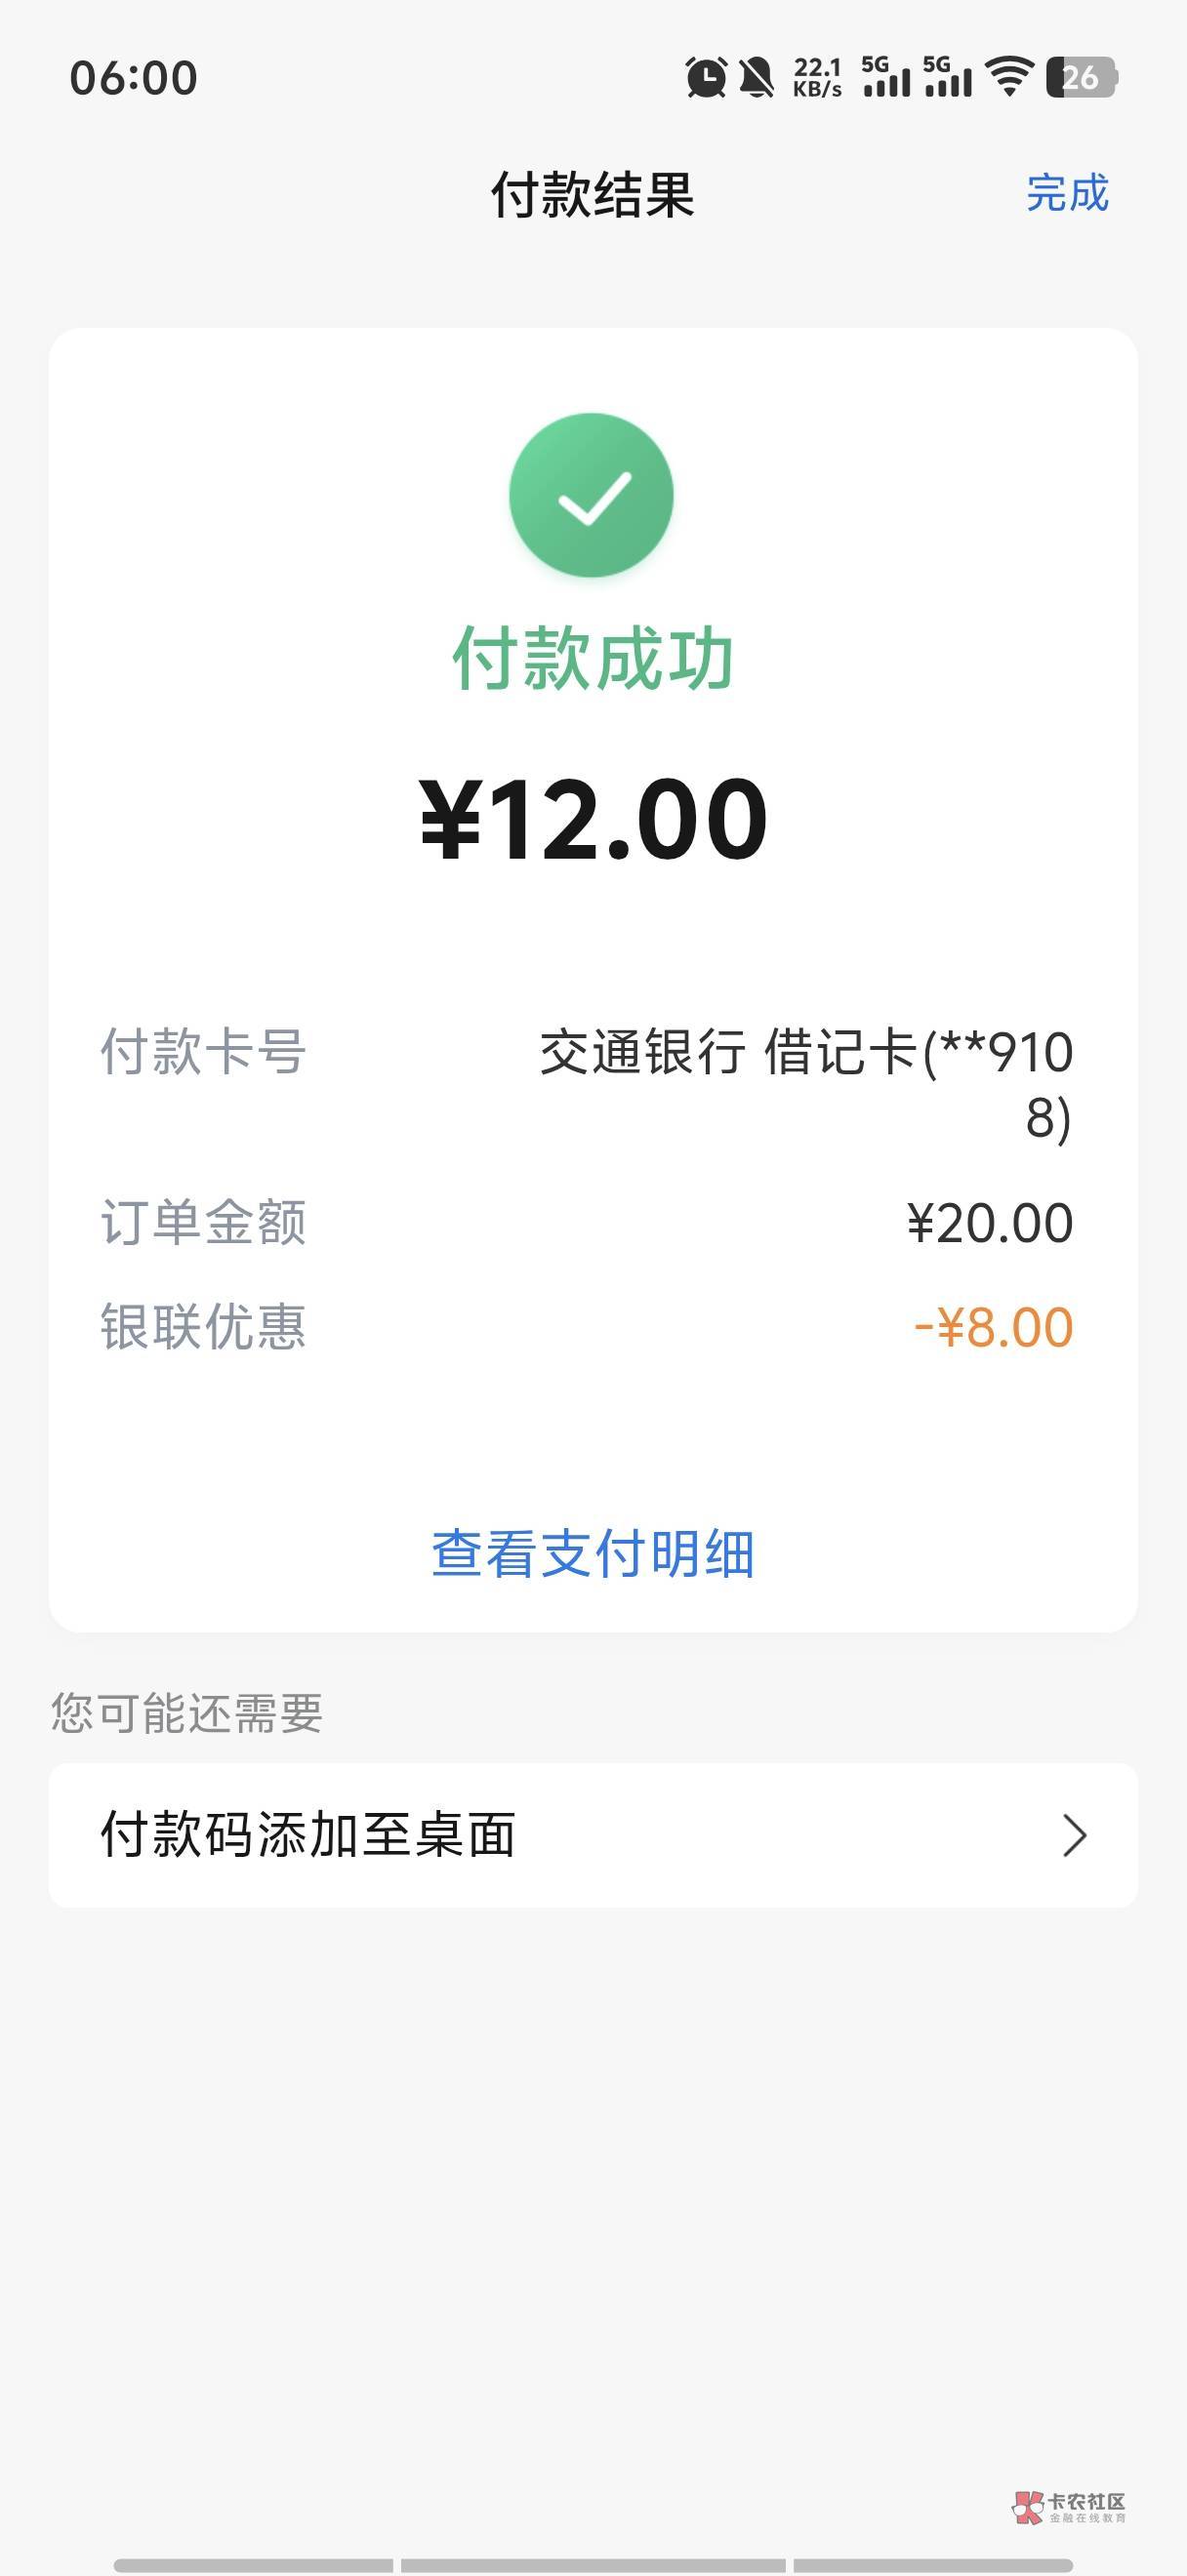1187x2576 pixels.
Task: Tap the second 5G signal bars icon
Action: pyautogui.click(x=947, y=77)
